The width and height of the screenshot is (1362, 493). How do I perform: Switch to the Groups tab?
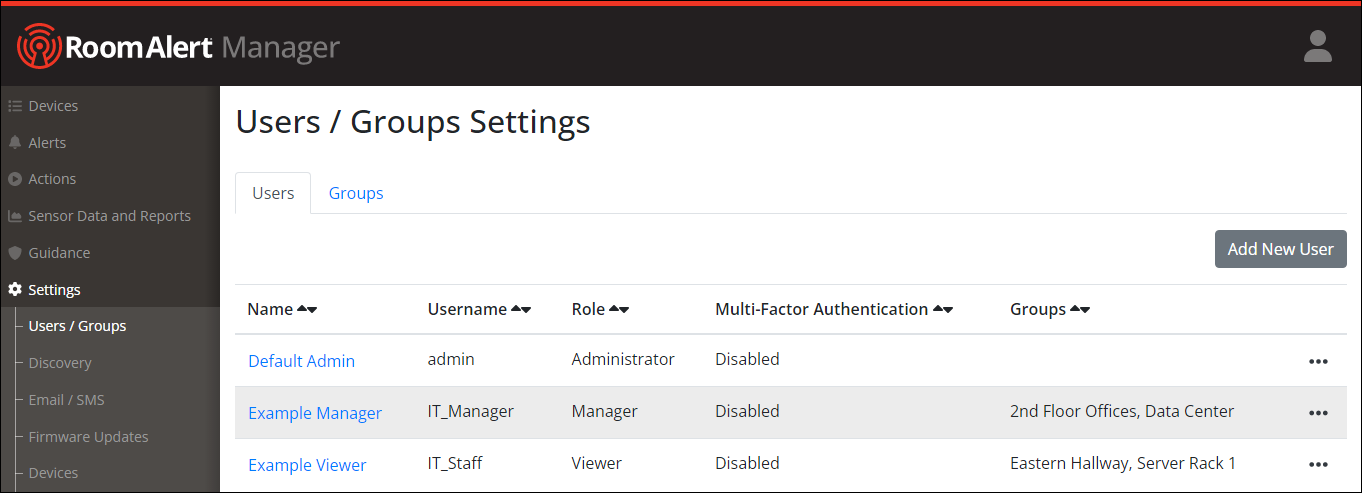[x=356, y=193]
